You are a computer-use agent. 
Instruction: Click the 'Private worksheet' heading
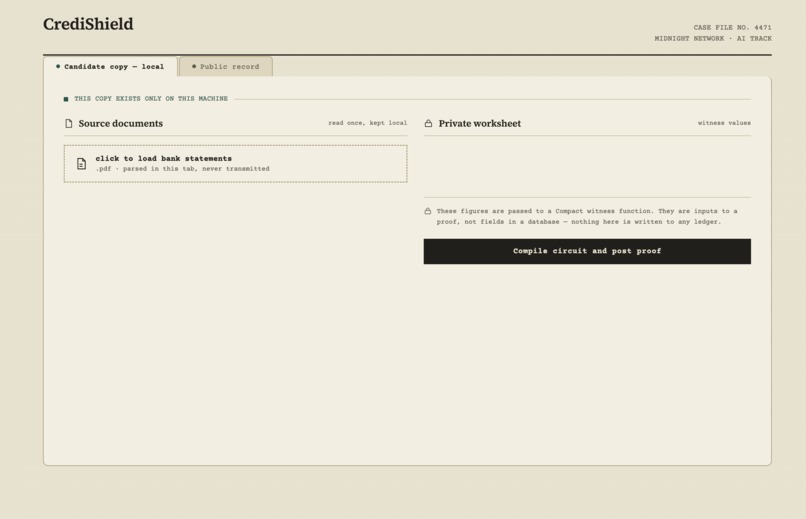pos(480,123)
